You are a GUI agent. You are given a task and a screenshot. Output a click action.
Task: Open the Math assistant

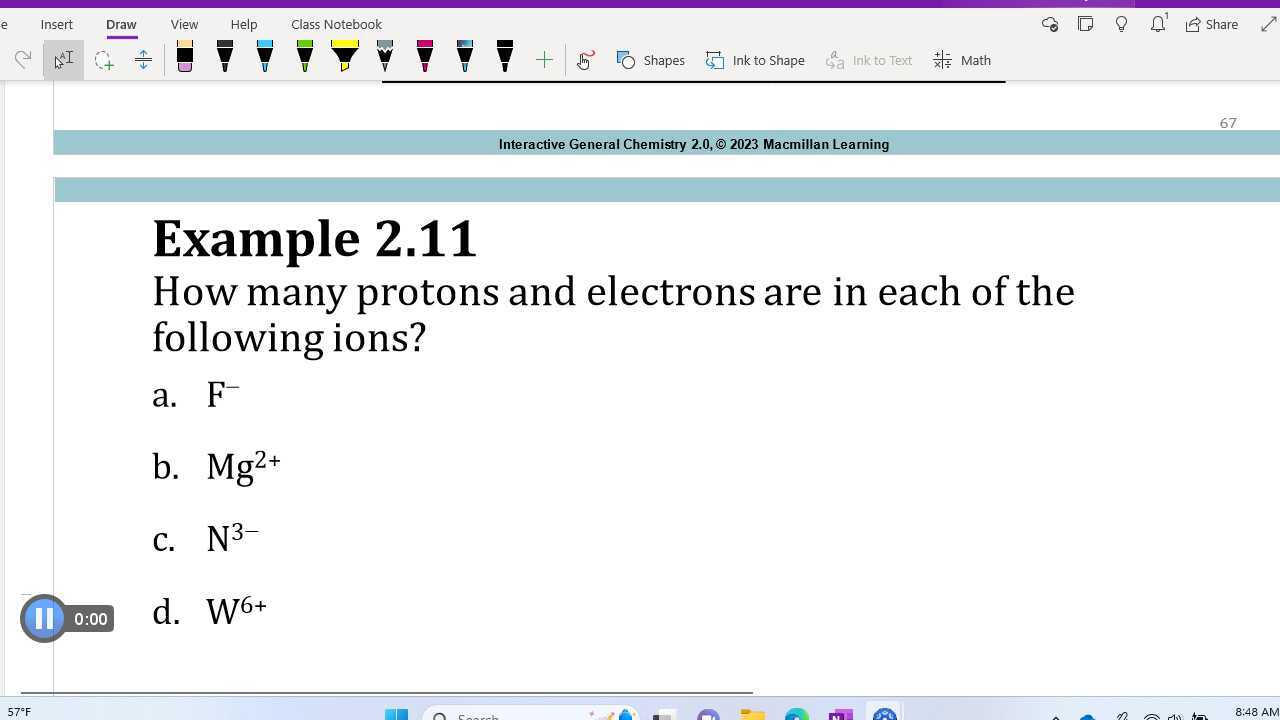tap(962, 60)
